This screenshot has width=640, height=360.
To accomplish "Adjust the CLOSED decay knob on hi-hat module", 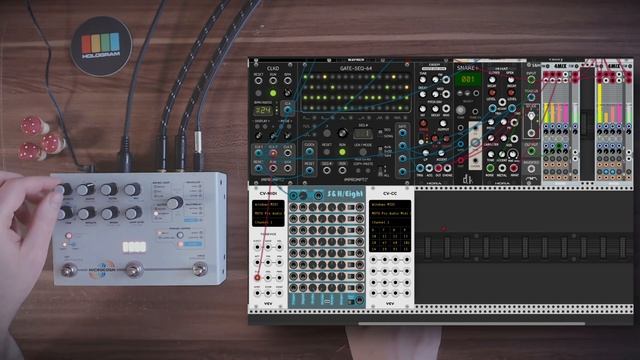I will click(492, 80).
